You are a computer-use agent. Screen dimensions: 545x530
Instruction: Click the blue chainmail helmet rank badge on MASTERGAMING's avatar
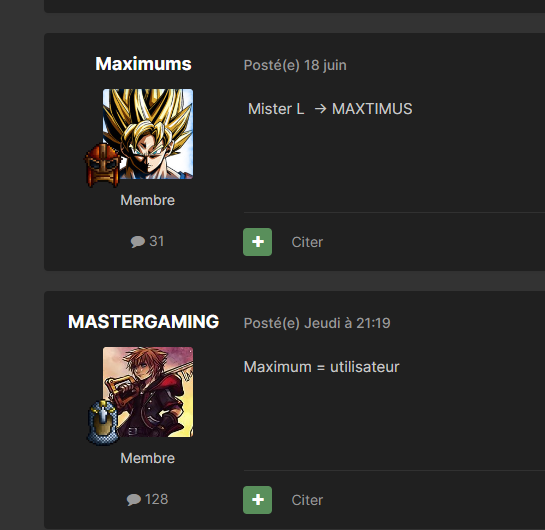[x=103, y=422]
